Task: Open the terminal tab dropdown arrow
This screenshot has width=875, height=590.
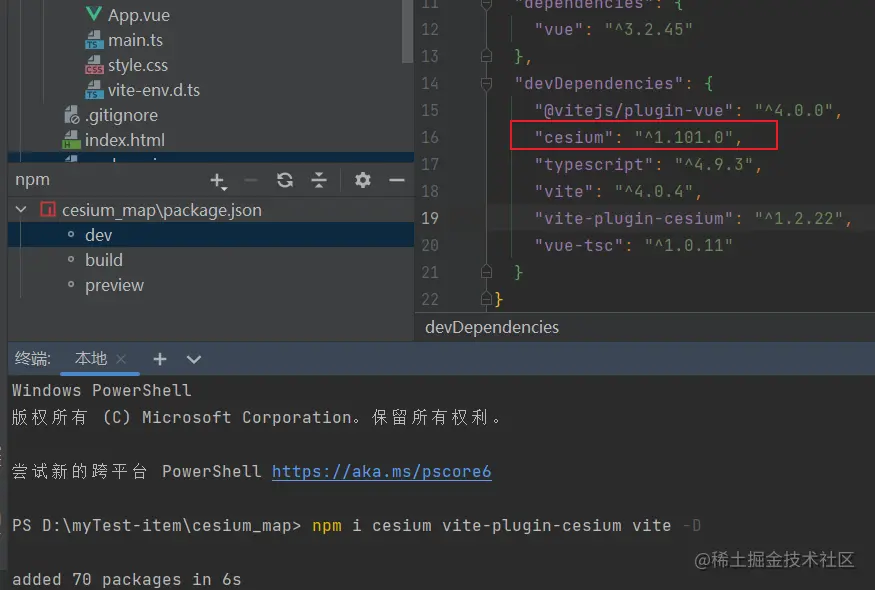Action: coord(194,359)
